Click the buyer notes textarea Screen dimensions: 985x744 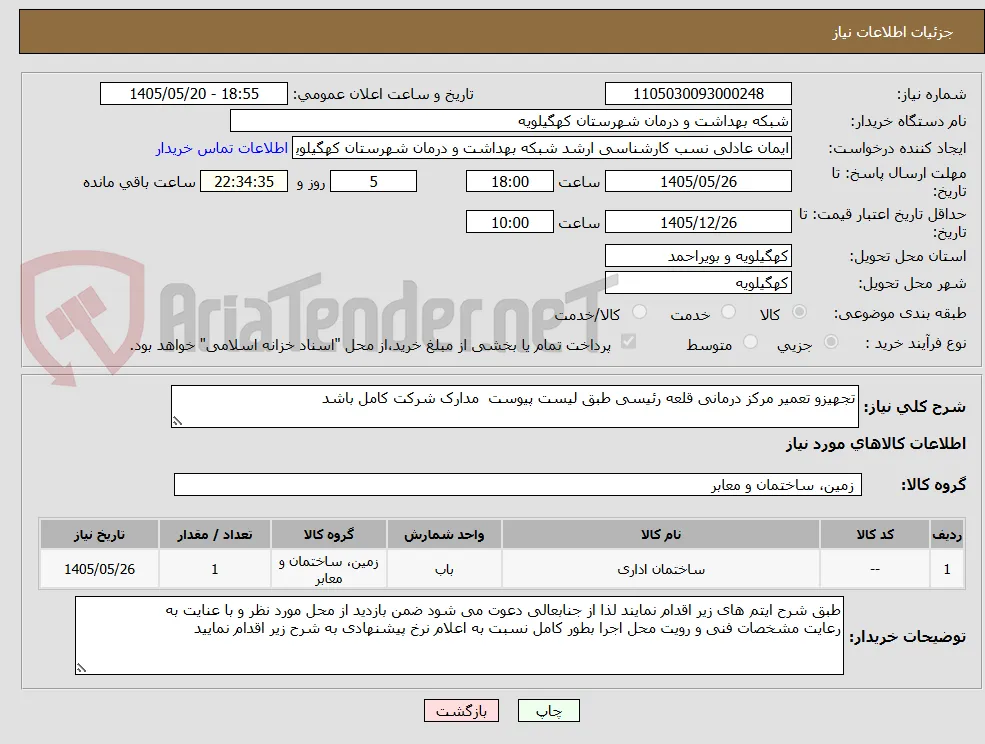(459, 635)
